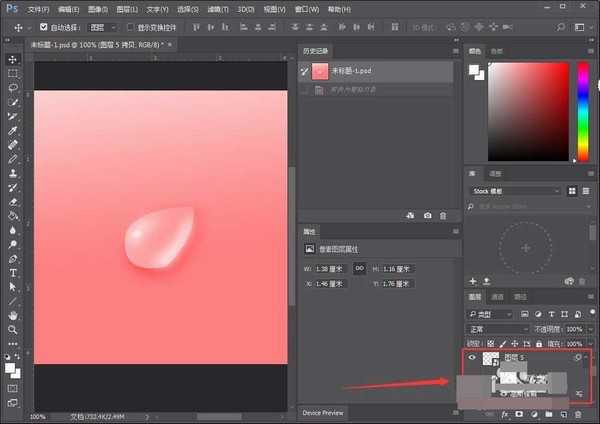Click the camera snapshot icon in History panel
The image size is (600, 424).
coord(428,215)
